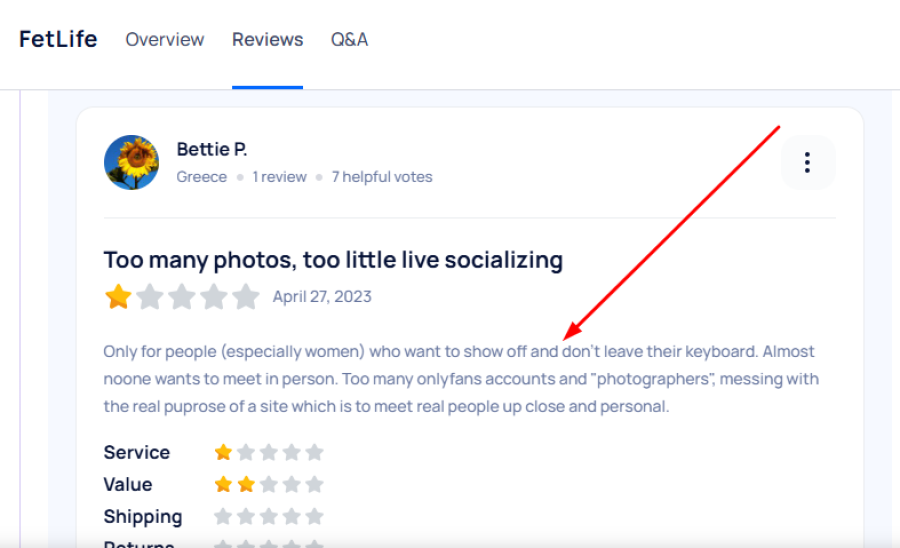The height and width of the screenshot is (548, 900).
Task: Click the '7 helpful votes' text
Action: (382, 177)
